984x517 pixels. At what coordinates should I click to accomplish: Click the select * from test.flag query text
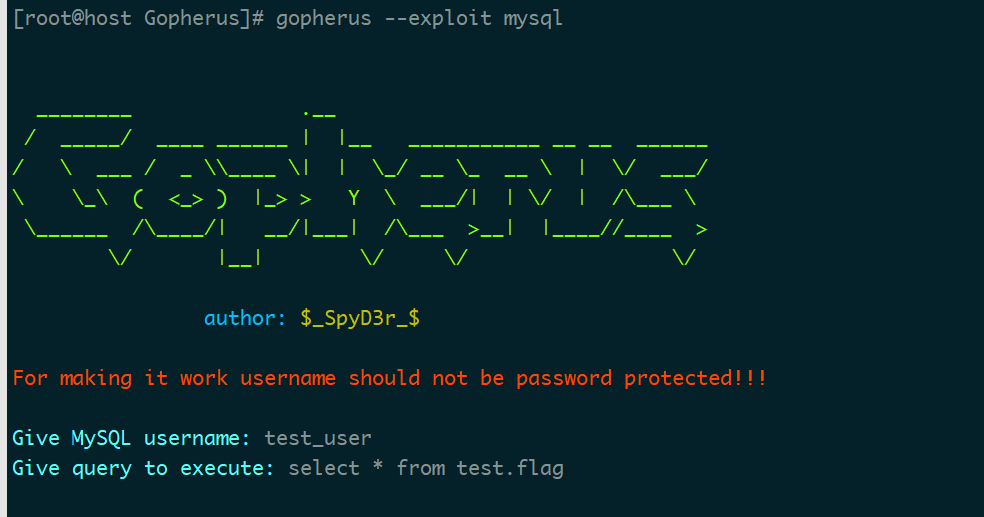pyautogui.click(x=425, y=468)
